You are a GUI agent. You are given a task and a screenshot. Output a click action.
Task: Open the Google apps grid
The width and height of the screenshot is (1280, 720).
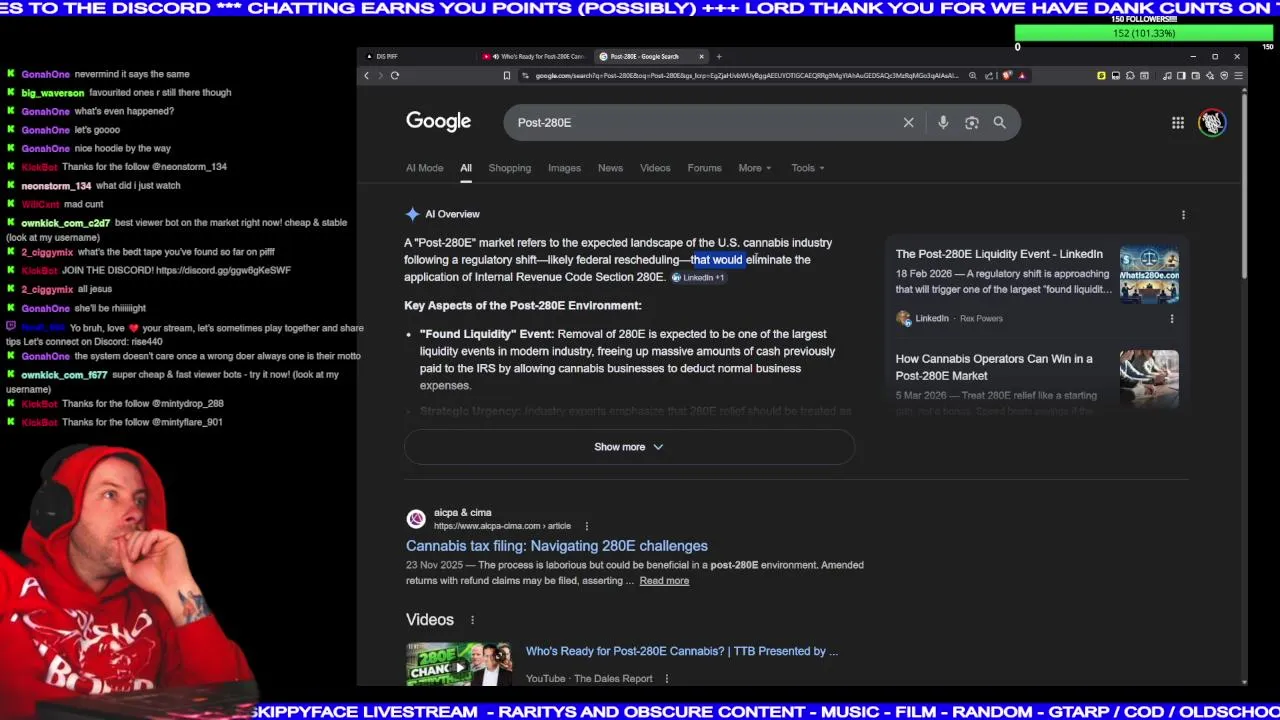1178,122
